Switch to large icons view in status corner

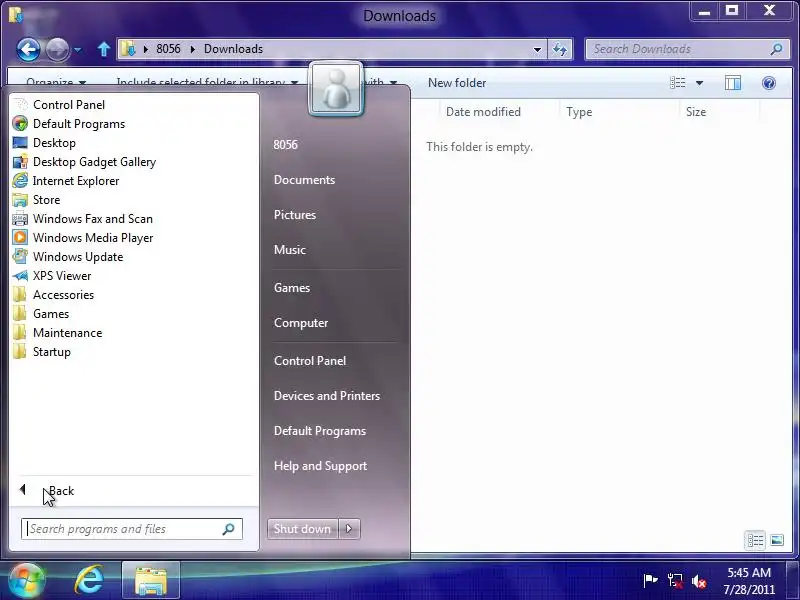[x=777, y=540]
